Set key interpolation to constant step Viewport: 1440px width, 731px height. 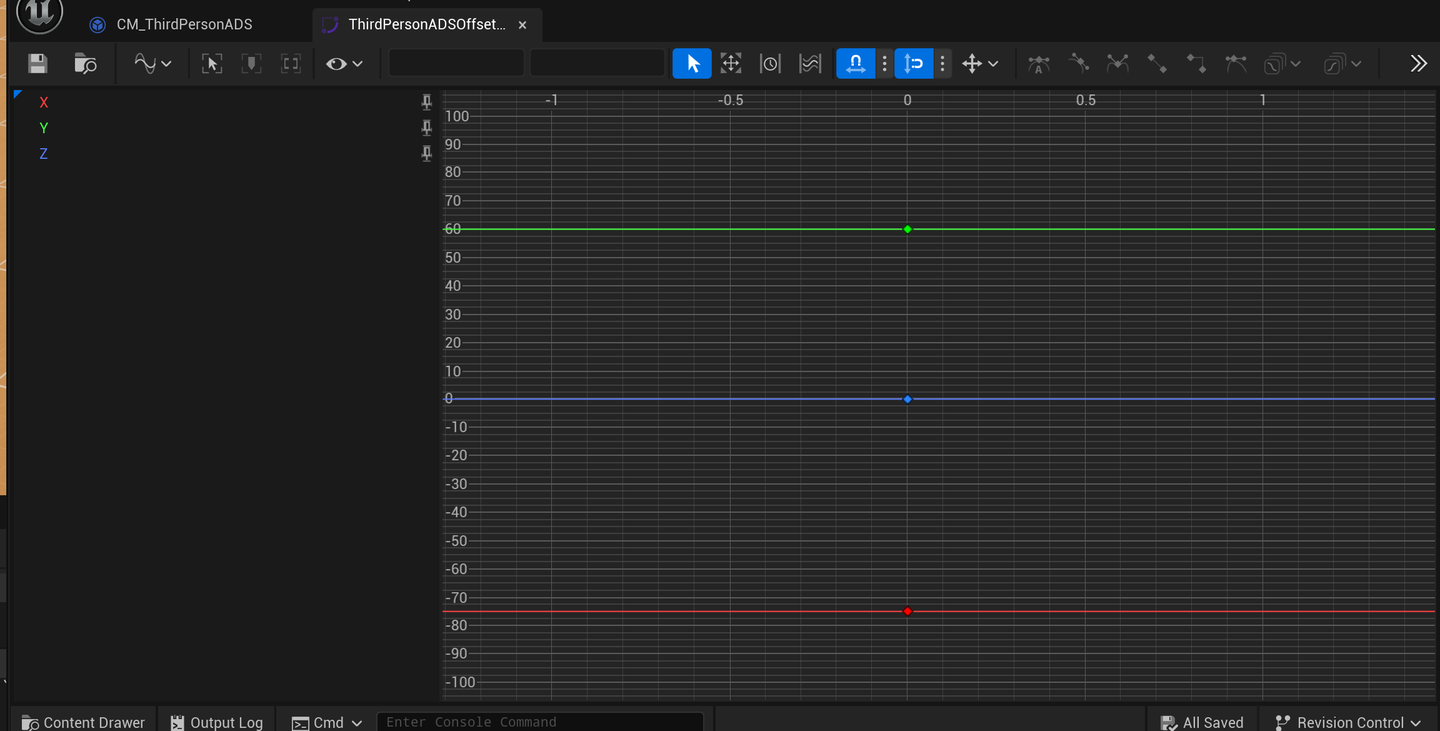[x=1196, y=64]
